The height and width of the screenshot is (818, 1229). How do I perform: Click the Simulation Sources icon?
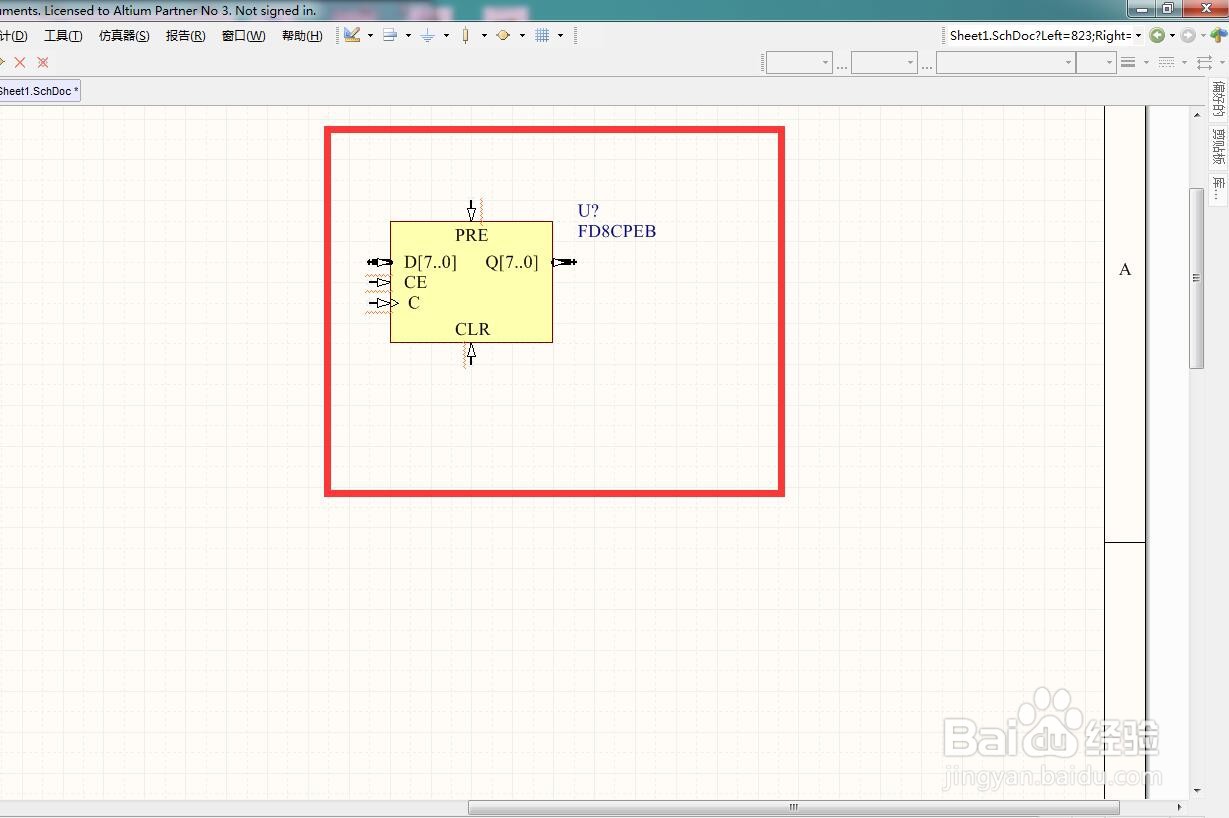503,35
